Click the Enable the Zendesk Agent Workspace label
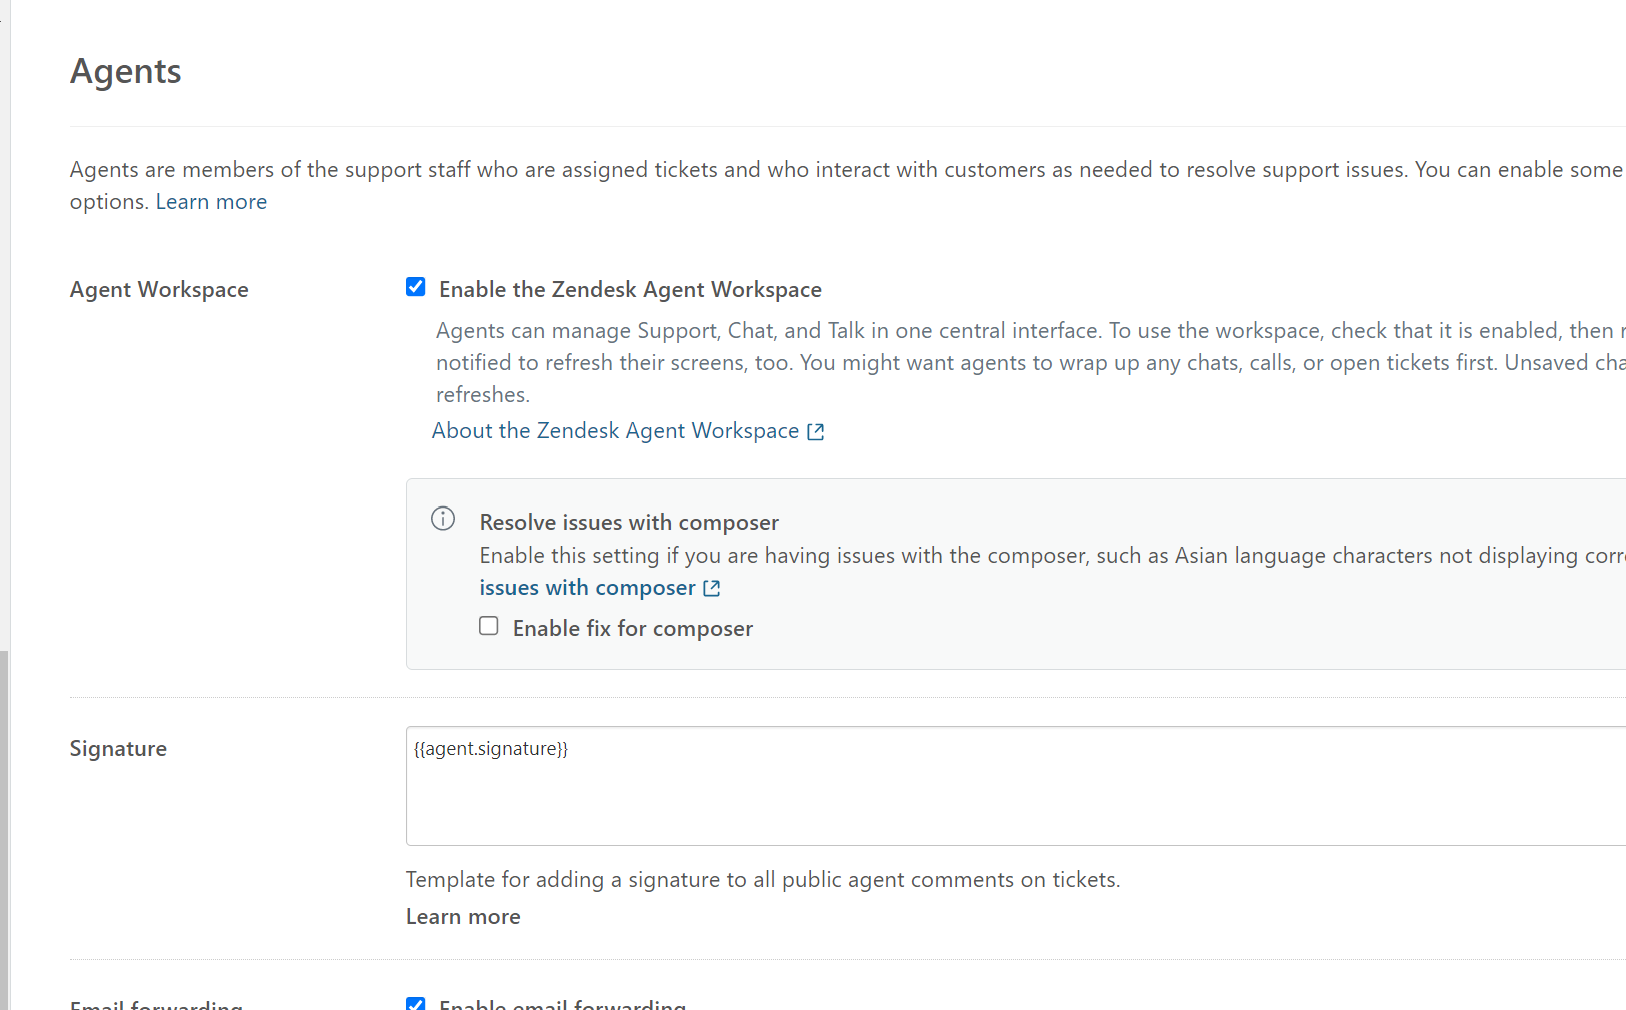 pos(630,290)
